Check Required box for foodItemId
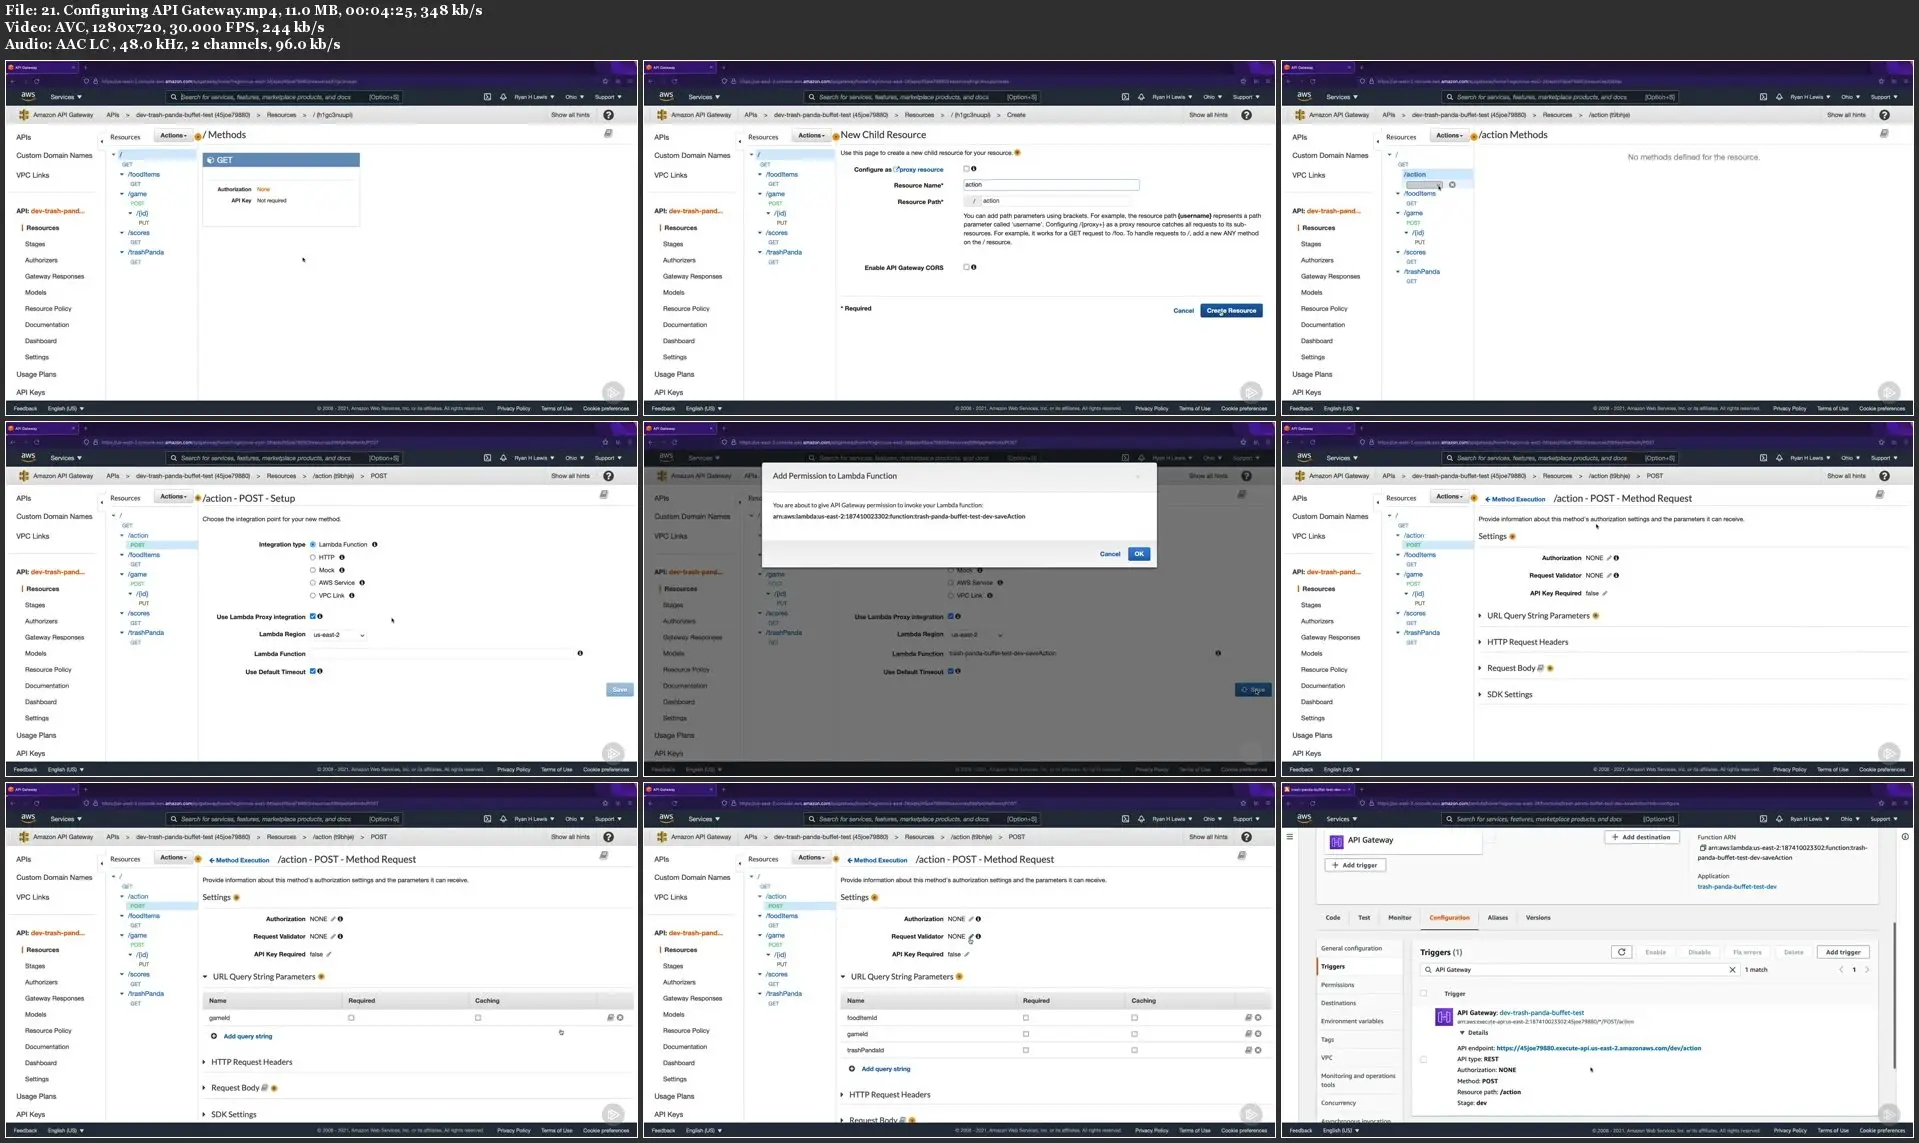This screenshot has height=1143, width=1919. coord(1026,1018)
